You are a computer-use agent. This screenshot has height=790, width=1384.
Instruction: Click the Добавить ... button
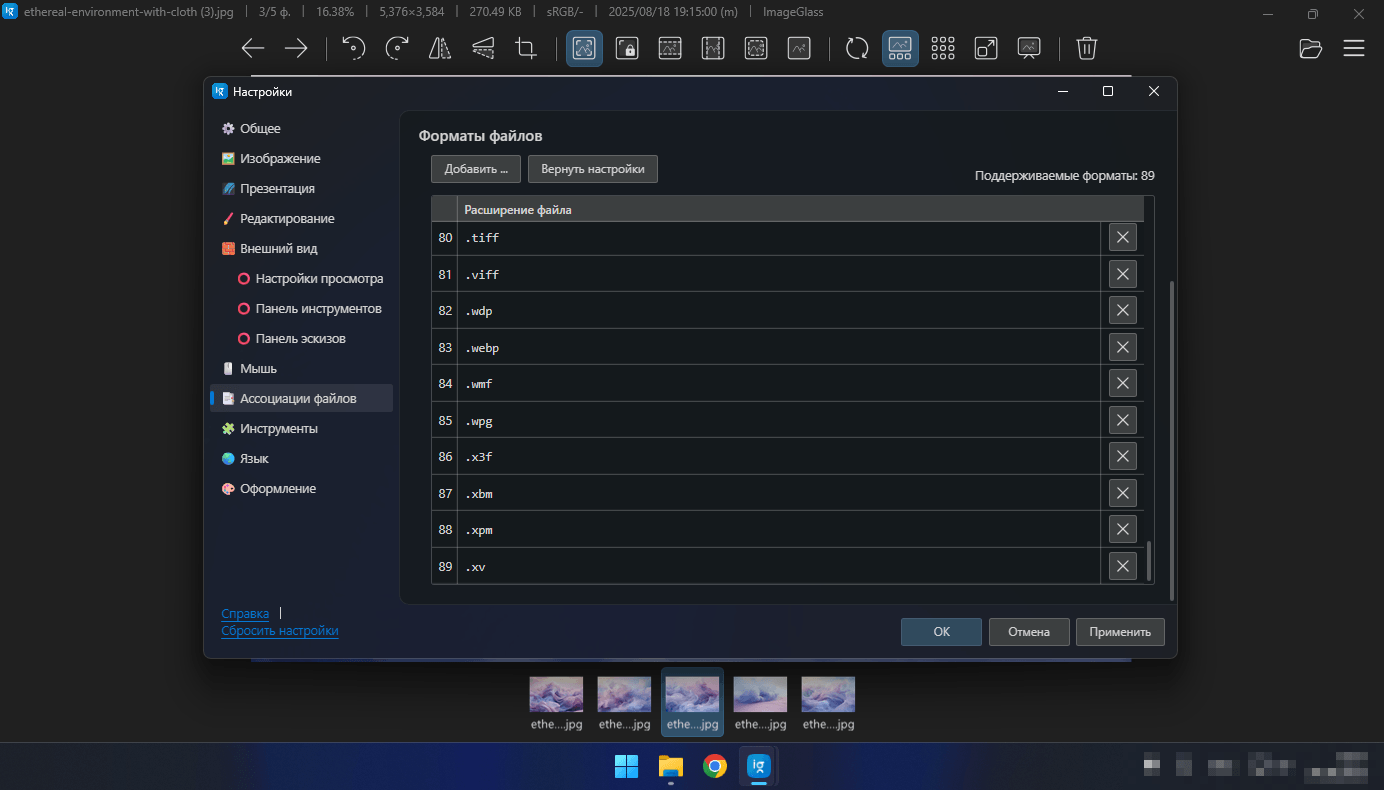tap(476, 169)
